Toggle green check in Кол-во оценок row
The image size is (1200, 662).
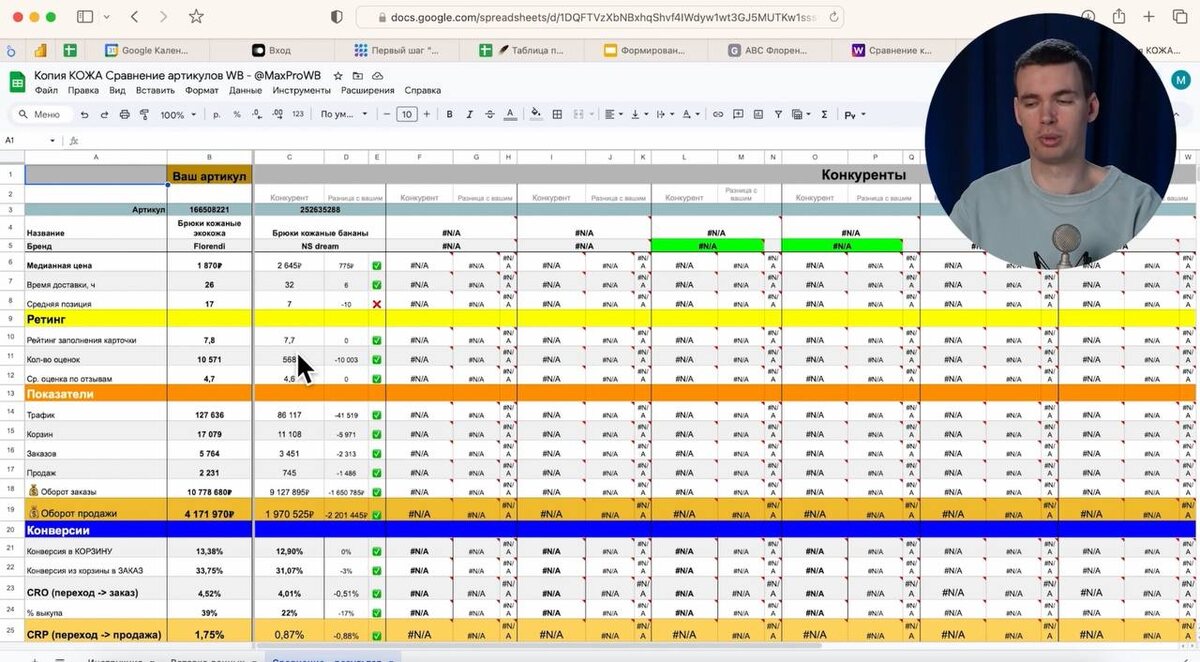[377, 360]
